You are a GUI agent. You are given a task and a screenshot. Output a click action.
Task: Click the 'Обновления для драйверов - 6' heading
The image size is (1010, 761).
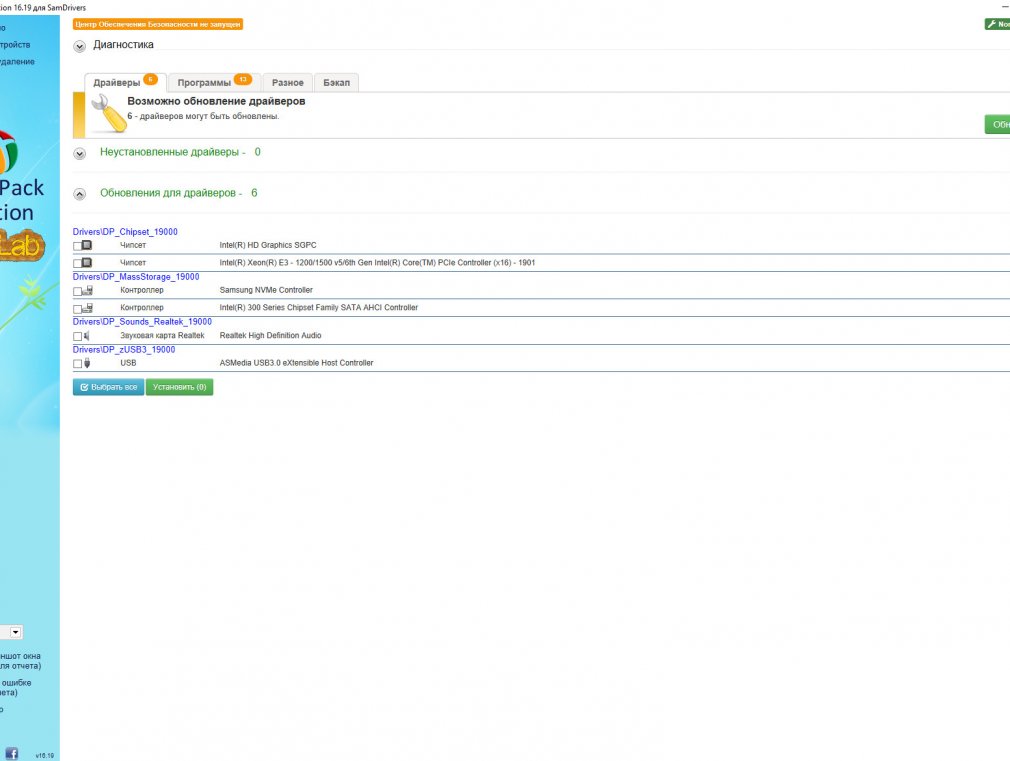[178, 193]
